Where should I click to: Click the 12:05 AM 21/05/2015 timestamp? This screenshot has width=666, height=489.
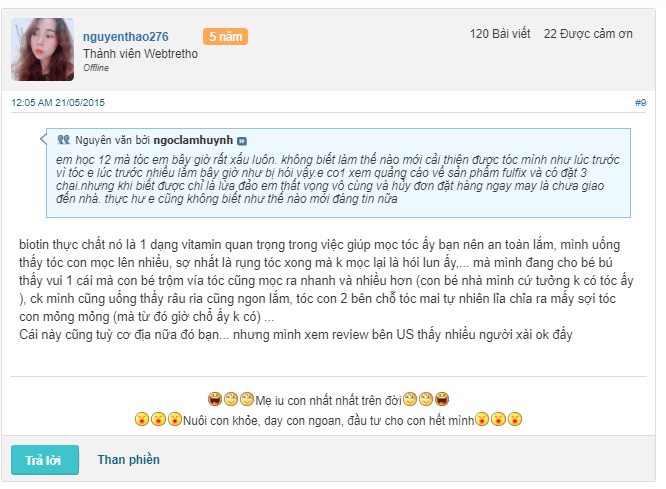[x=58, y=102]
